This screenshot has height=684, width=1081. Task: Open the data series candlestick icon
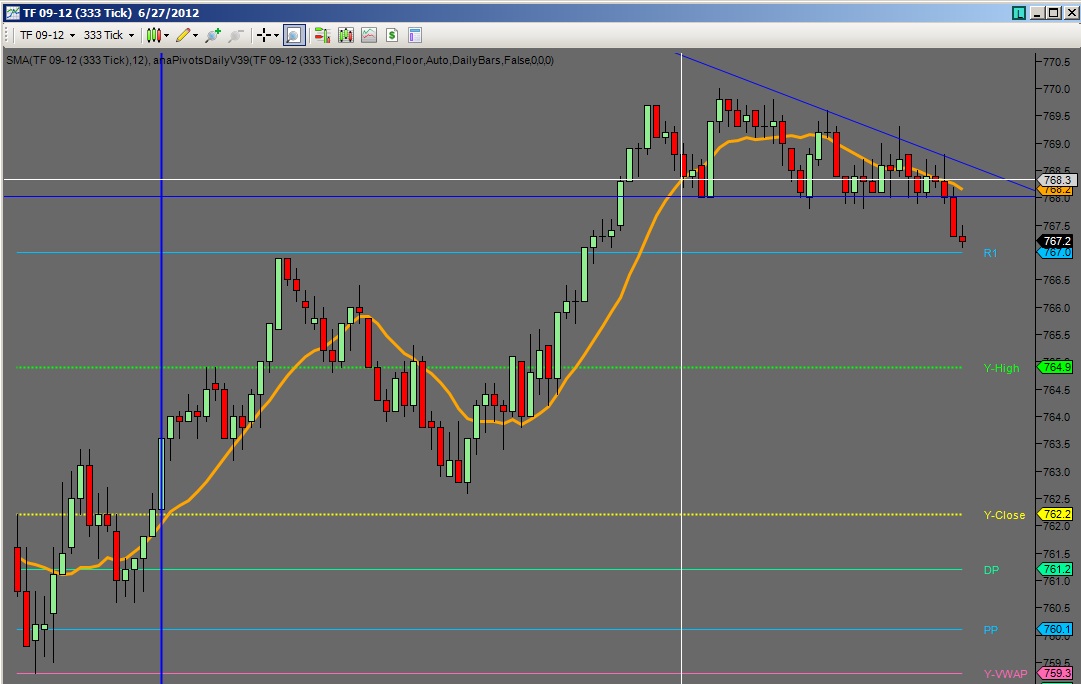point(345,35)
